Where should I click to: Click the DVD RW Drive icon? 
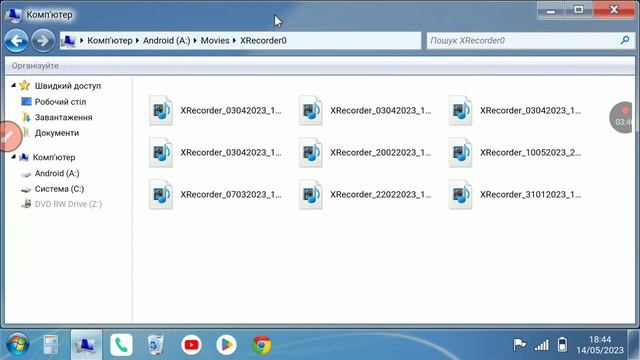coord(26,203)
